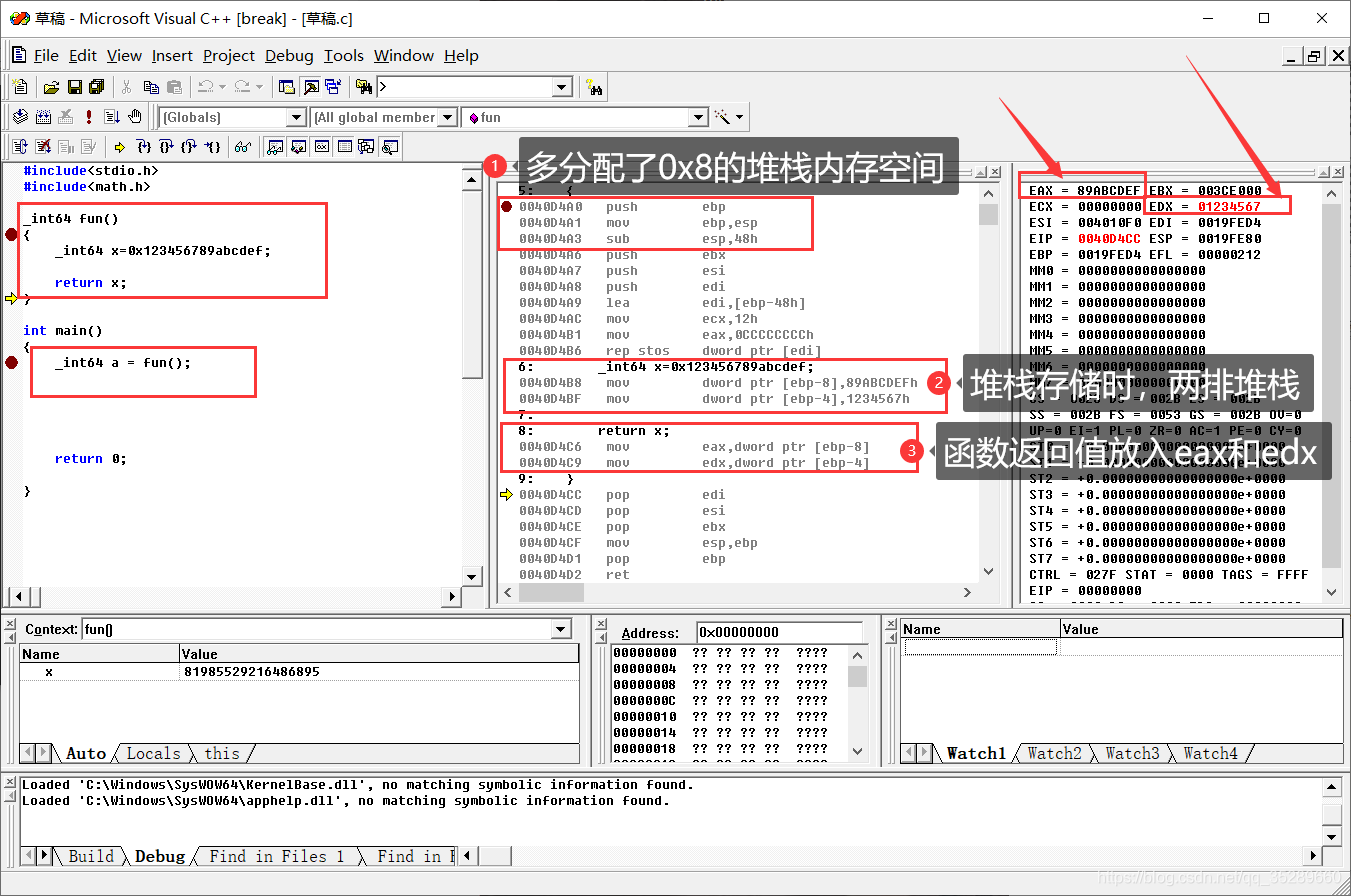Click the Window List toolbar icon
The image size is (1351, 896).
tap(333, 87)
